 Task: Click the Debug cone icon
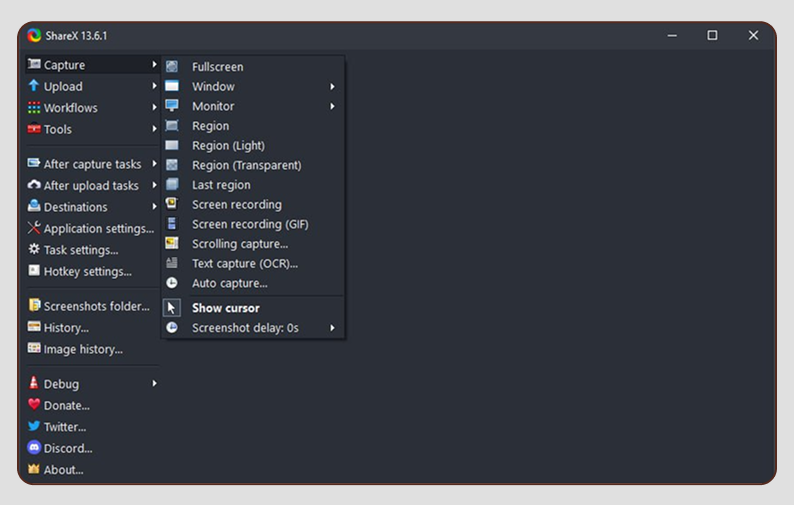coord(33,383)
